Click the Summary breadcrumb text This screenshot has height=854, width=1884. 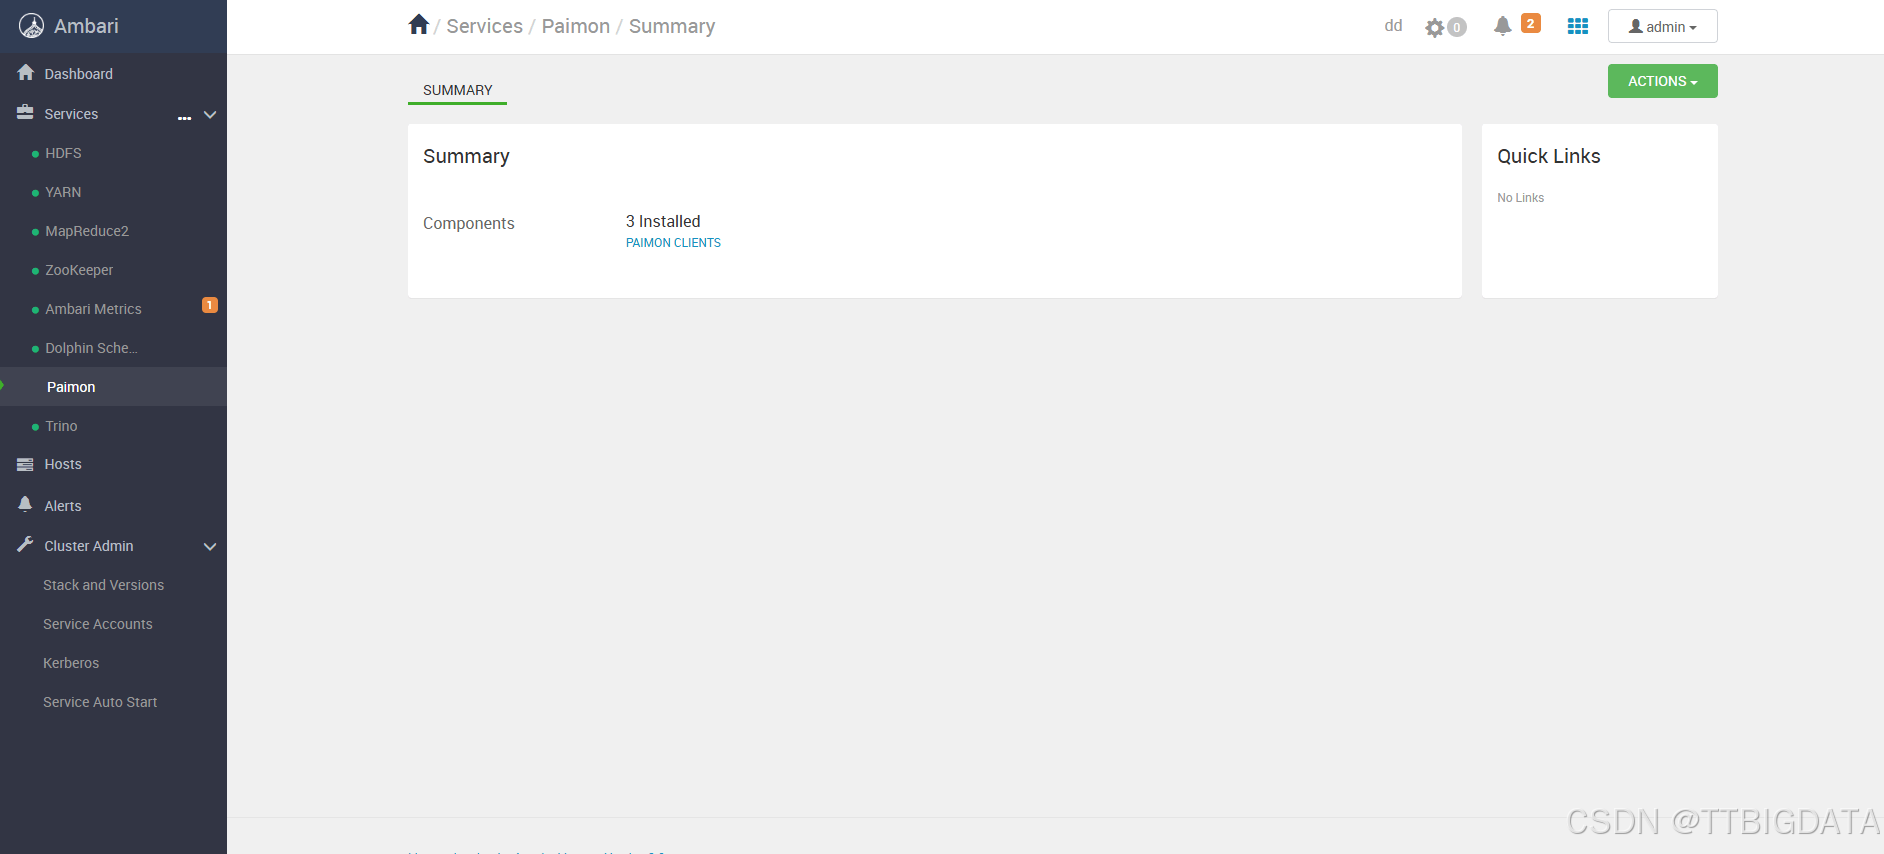672,27
